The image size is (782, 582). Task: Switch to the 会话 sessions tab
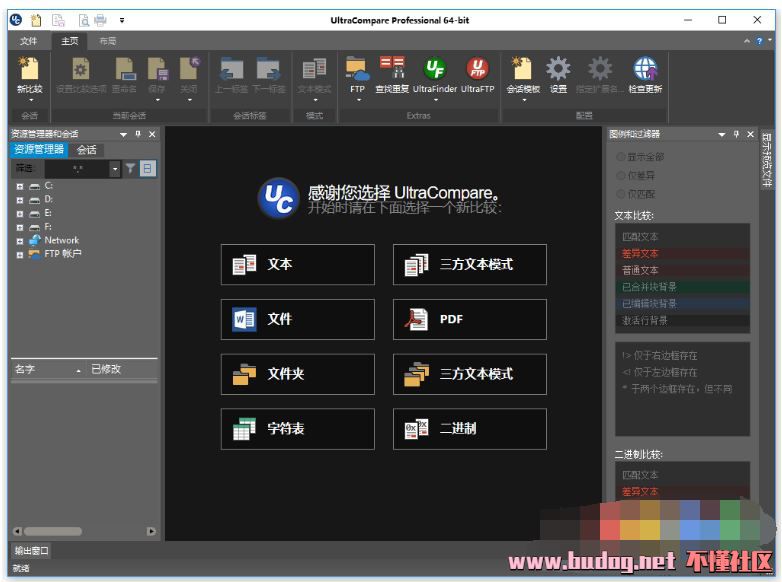[x=86, y=150]
